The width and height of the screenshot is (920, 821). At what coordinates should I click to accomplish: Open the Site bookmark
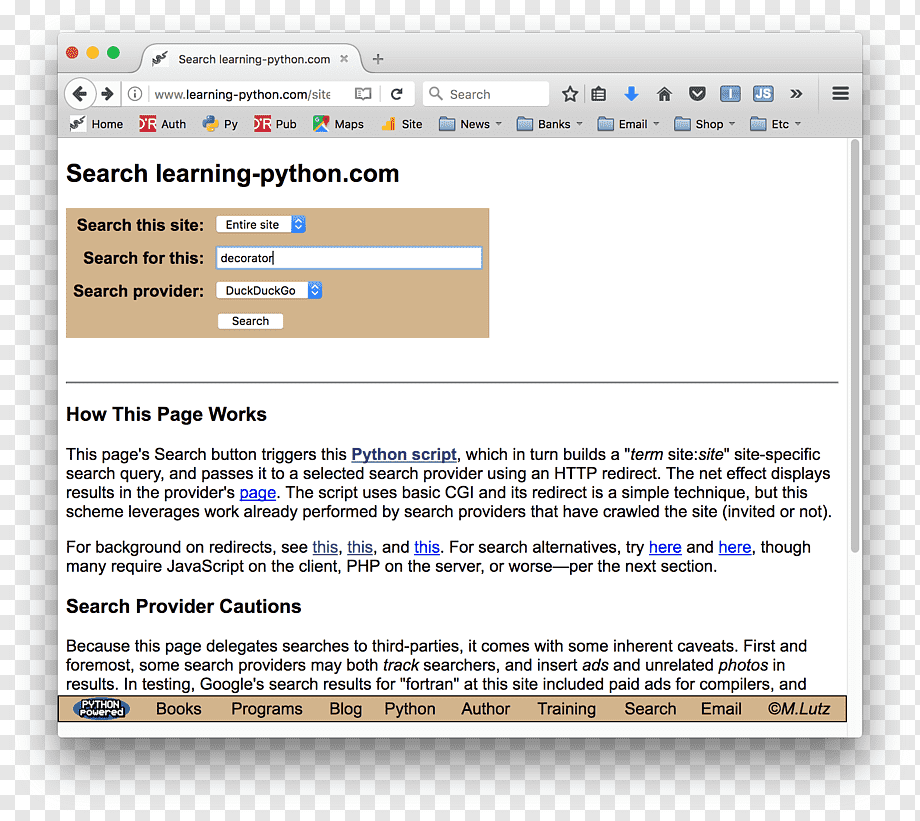(402, 124)
